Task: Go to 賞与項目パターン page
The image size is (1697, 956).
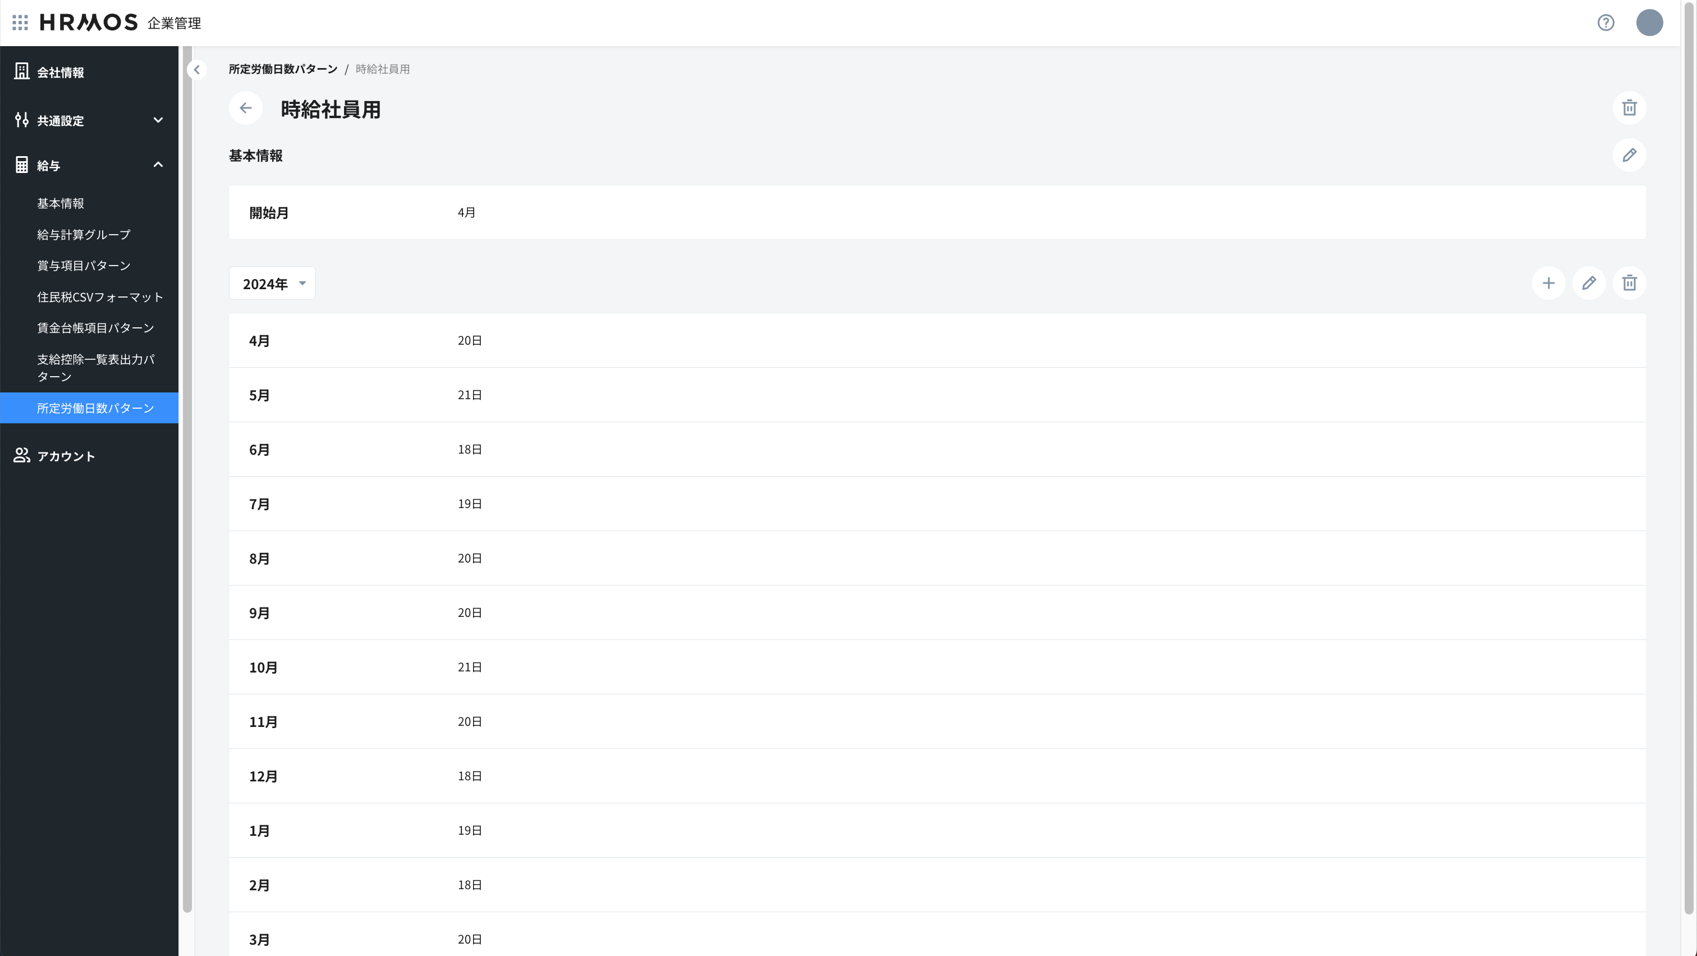Action: [84, 266]
